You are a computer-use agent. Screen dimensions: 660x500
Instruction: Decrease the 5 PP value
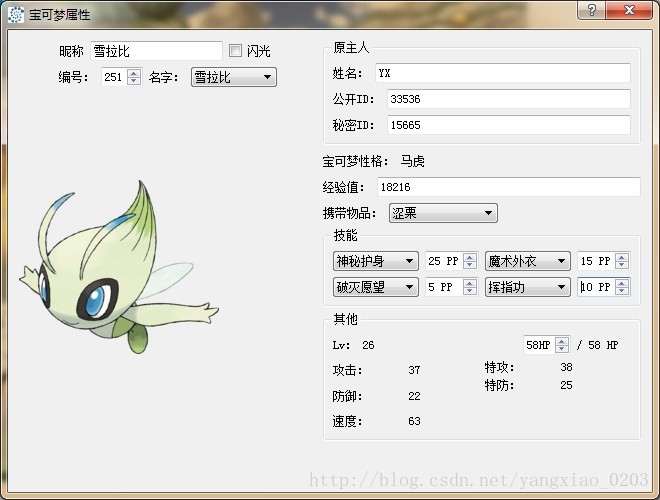pos(470,291)
